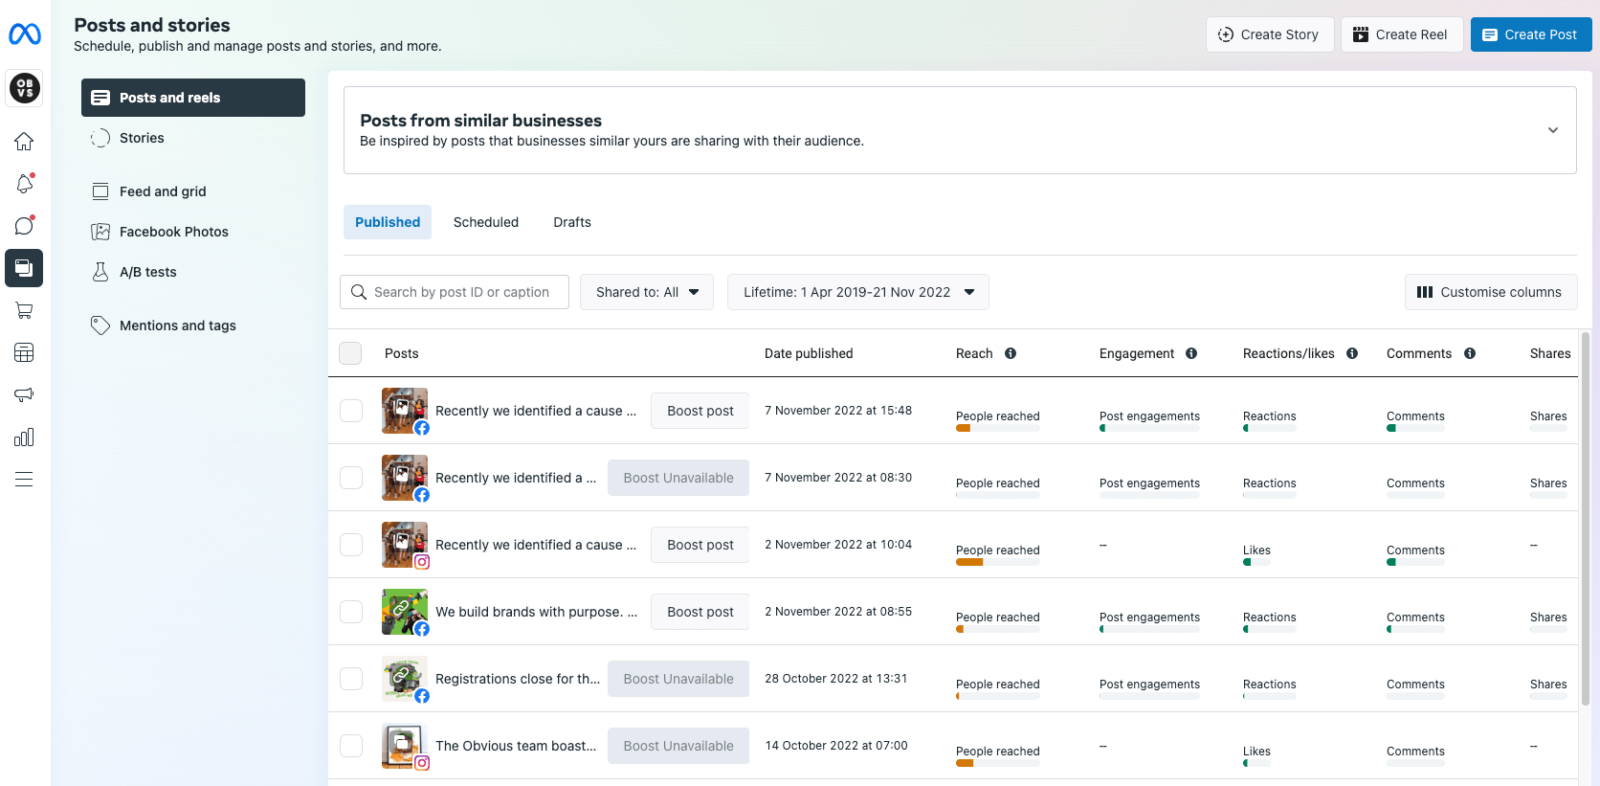
Task: Click the Reach column info icon
Action: click(1010, 353)
